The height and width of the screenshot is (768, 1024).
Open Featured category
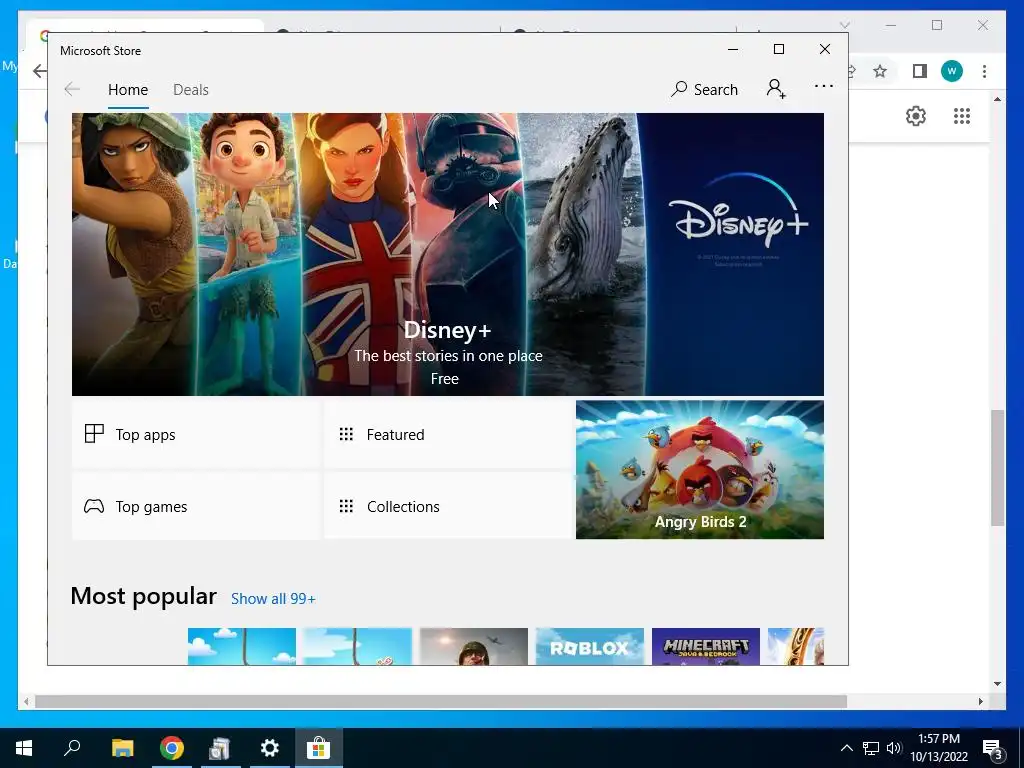(x=448, y=434)
